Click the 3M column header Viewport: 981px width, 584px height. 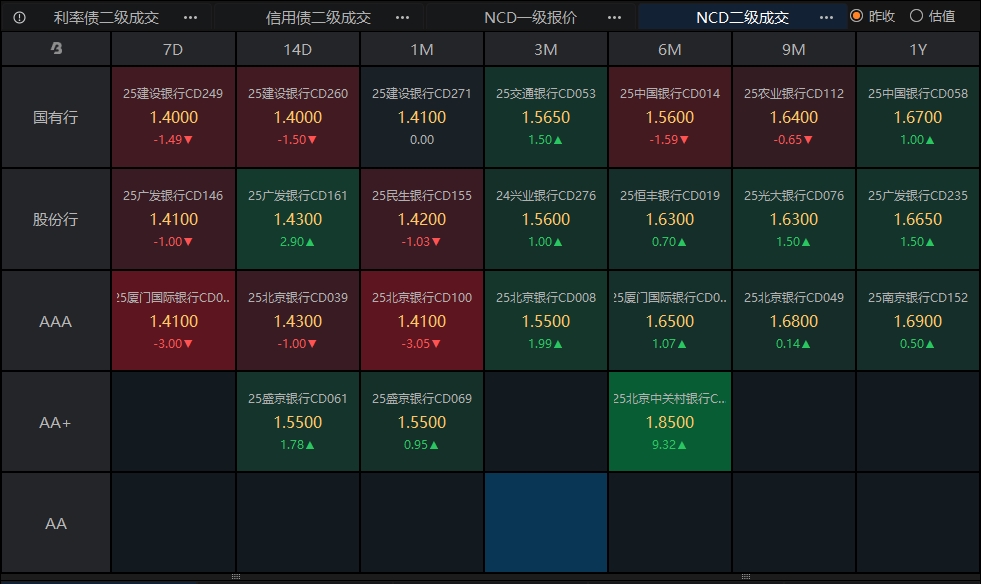(x=546, y=48)
